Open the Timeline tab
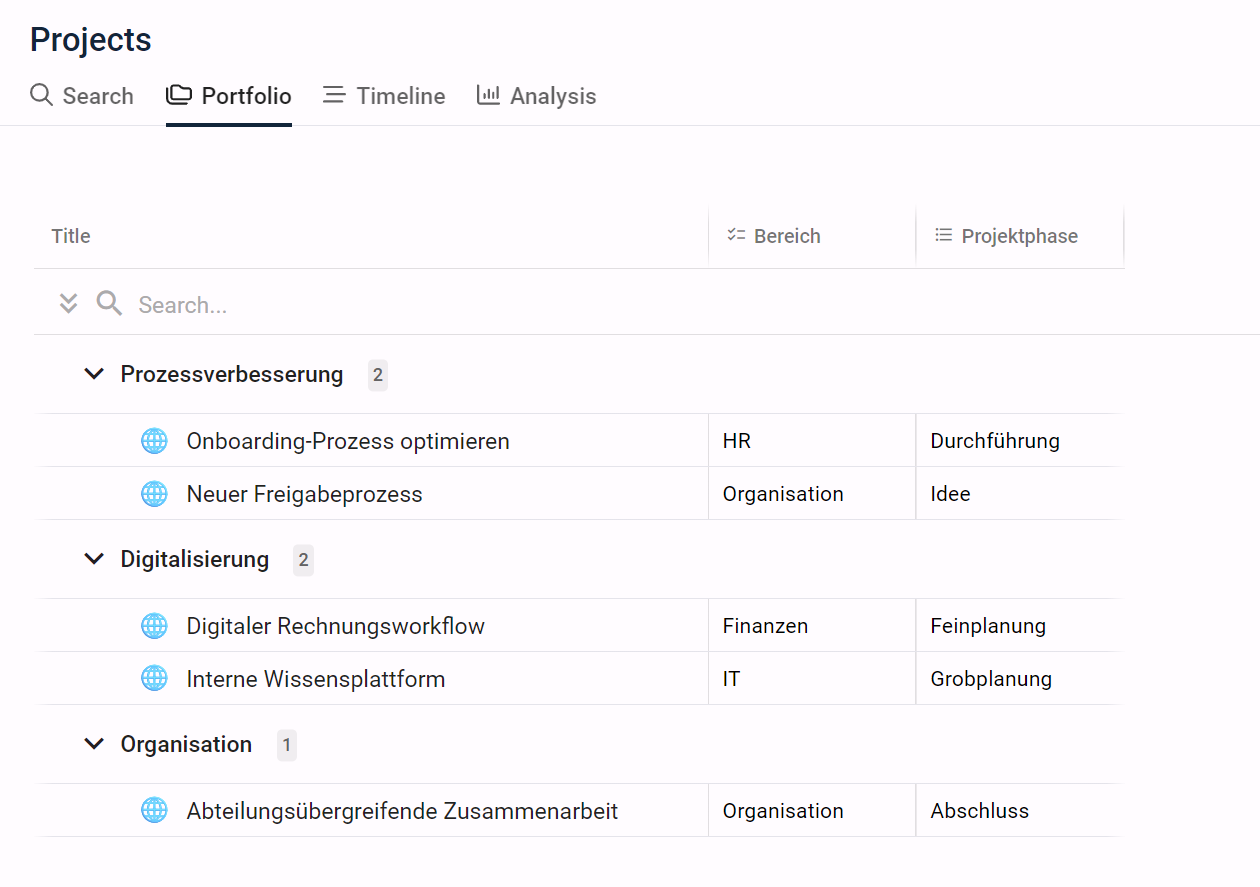The width and height of the screenshot is (1260, 887). 384,96
